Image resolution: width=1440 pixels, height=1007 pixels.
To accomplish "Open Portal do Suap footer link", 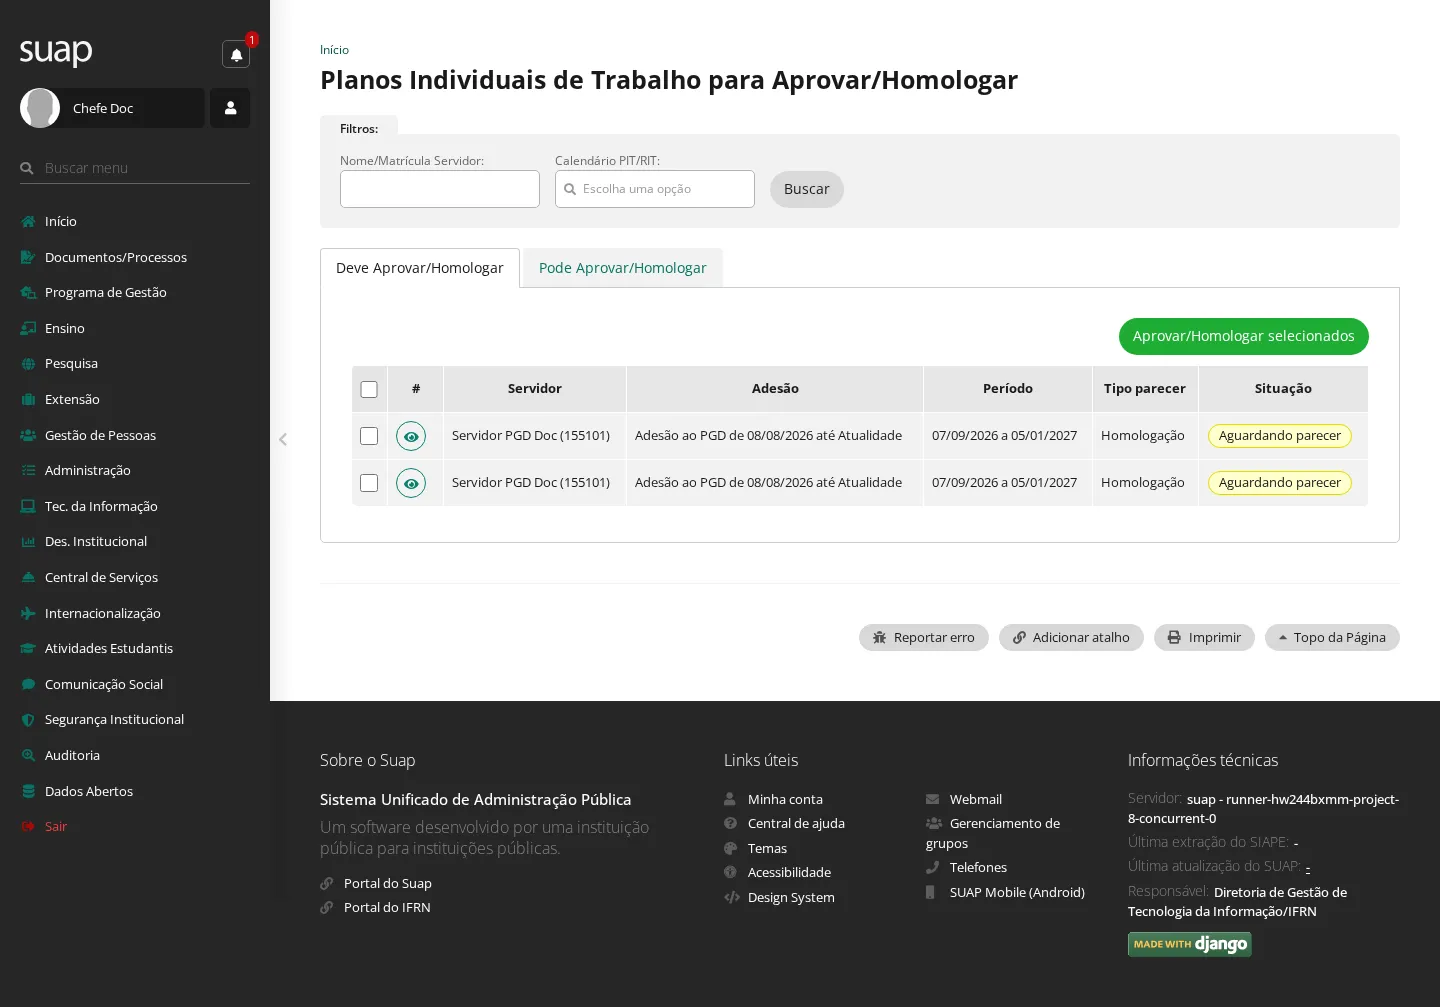I will [x=388, y=883].
